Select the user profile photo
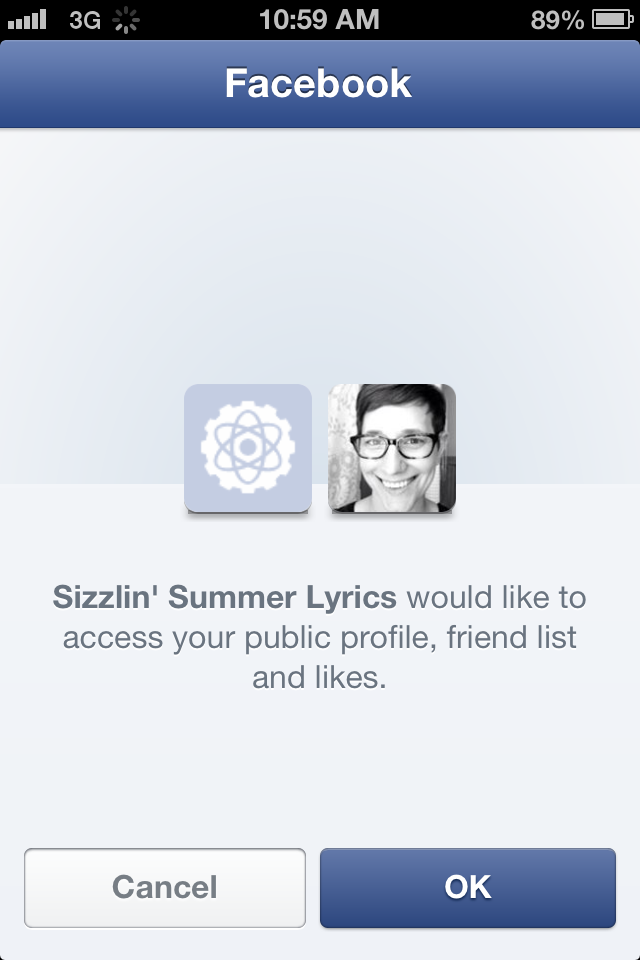Screen dimensions: 640x960 (392, 447)
